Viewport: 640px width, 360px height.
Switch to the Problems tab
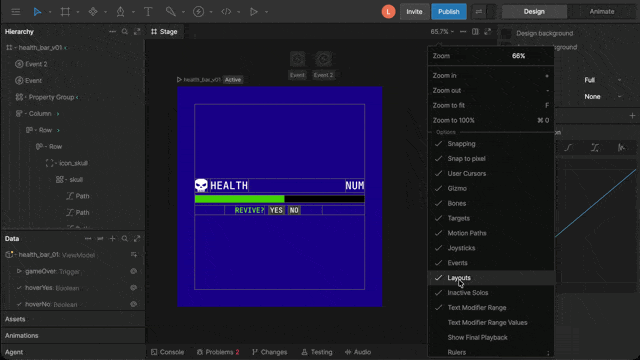[x=218, y=352]
